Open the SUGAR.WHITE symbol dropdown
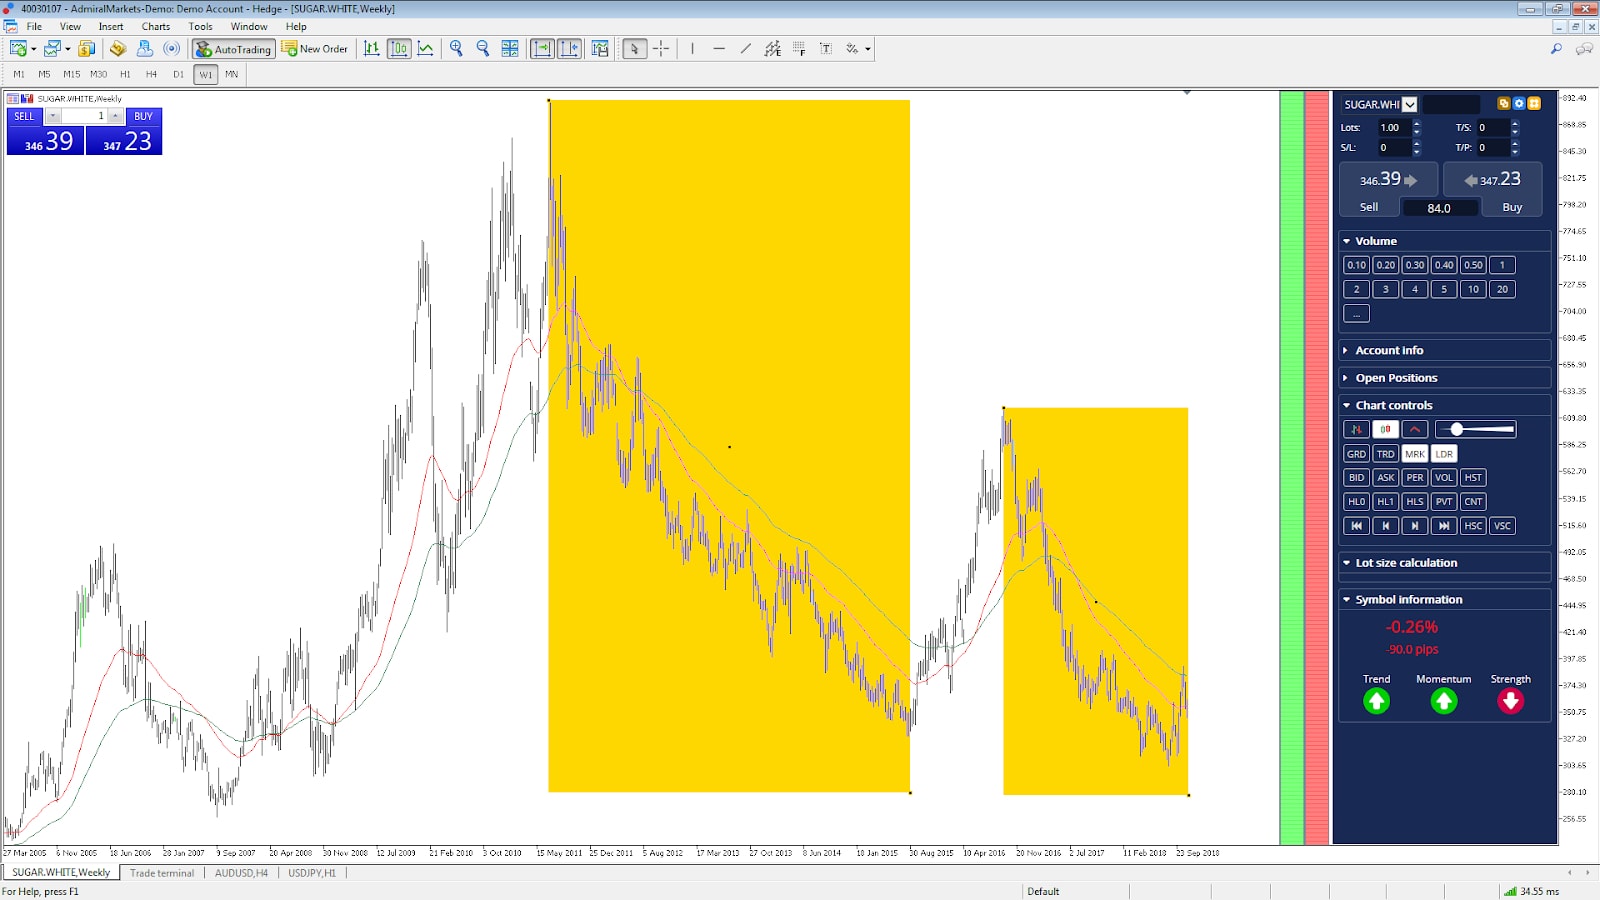 (1409, 104)
